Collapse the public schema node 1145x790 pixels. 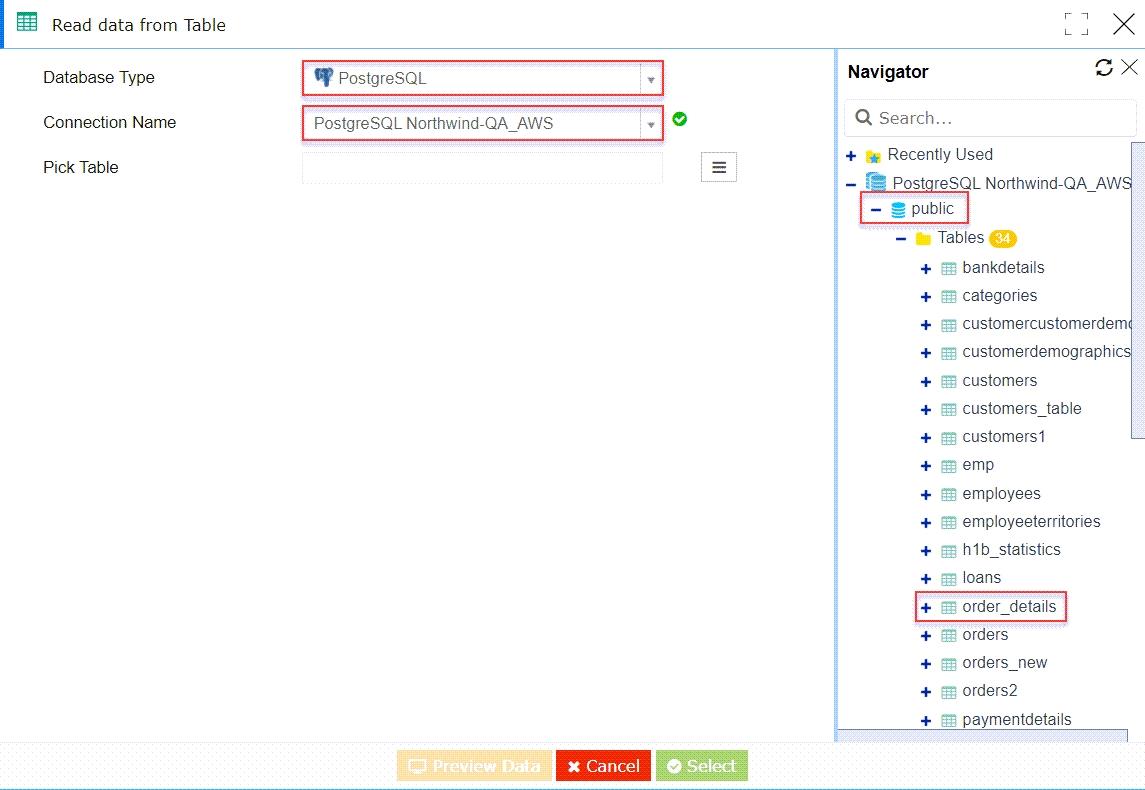coord(877,209)
